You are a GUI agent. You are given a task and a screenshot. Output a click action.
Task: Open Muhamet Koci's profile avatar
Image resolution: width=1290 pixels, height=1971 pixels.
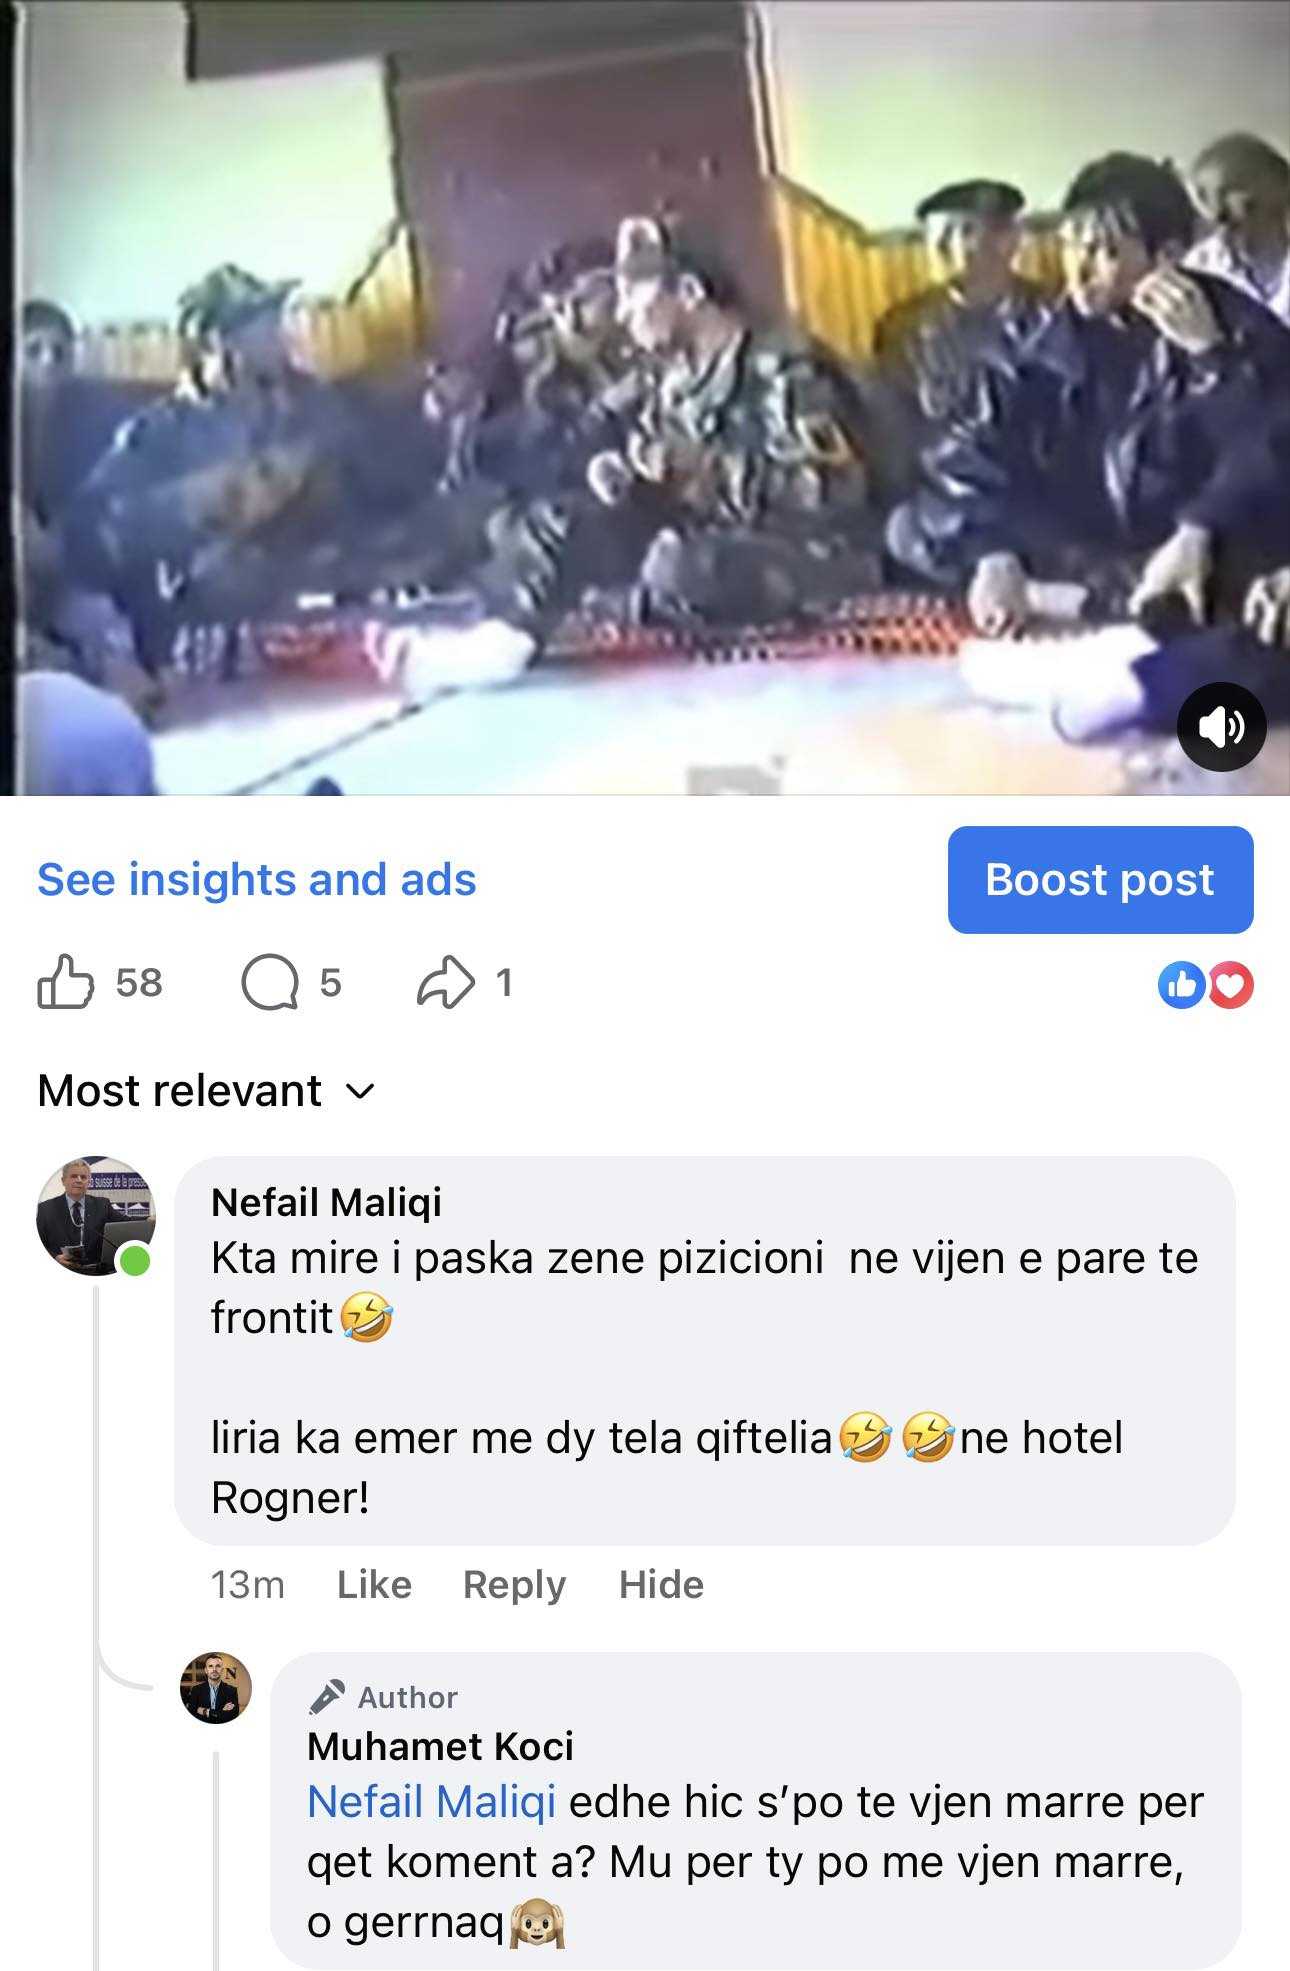[216, 1688]
